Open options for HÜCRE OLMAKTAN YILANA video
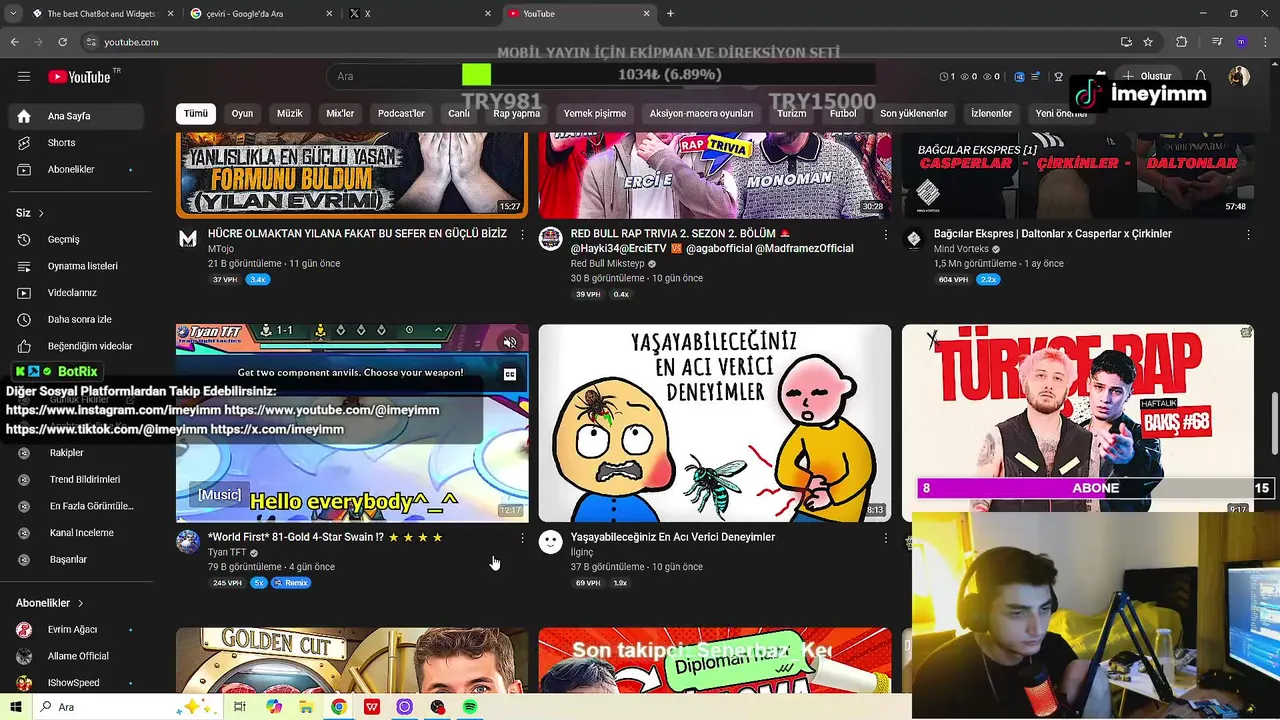 coord(522,235)
